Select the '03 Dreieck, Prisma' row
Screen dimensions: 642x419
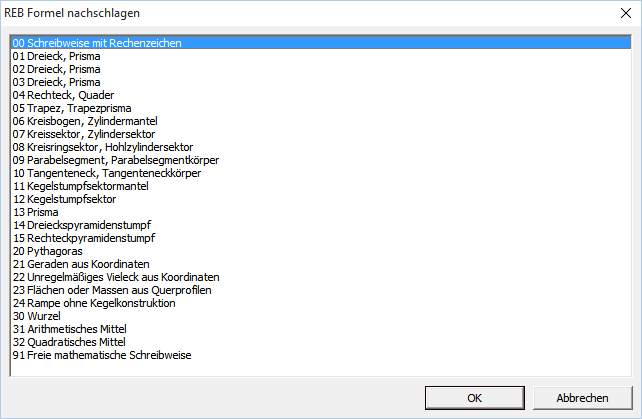point(321,82)
